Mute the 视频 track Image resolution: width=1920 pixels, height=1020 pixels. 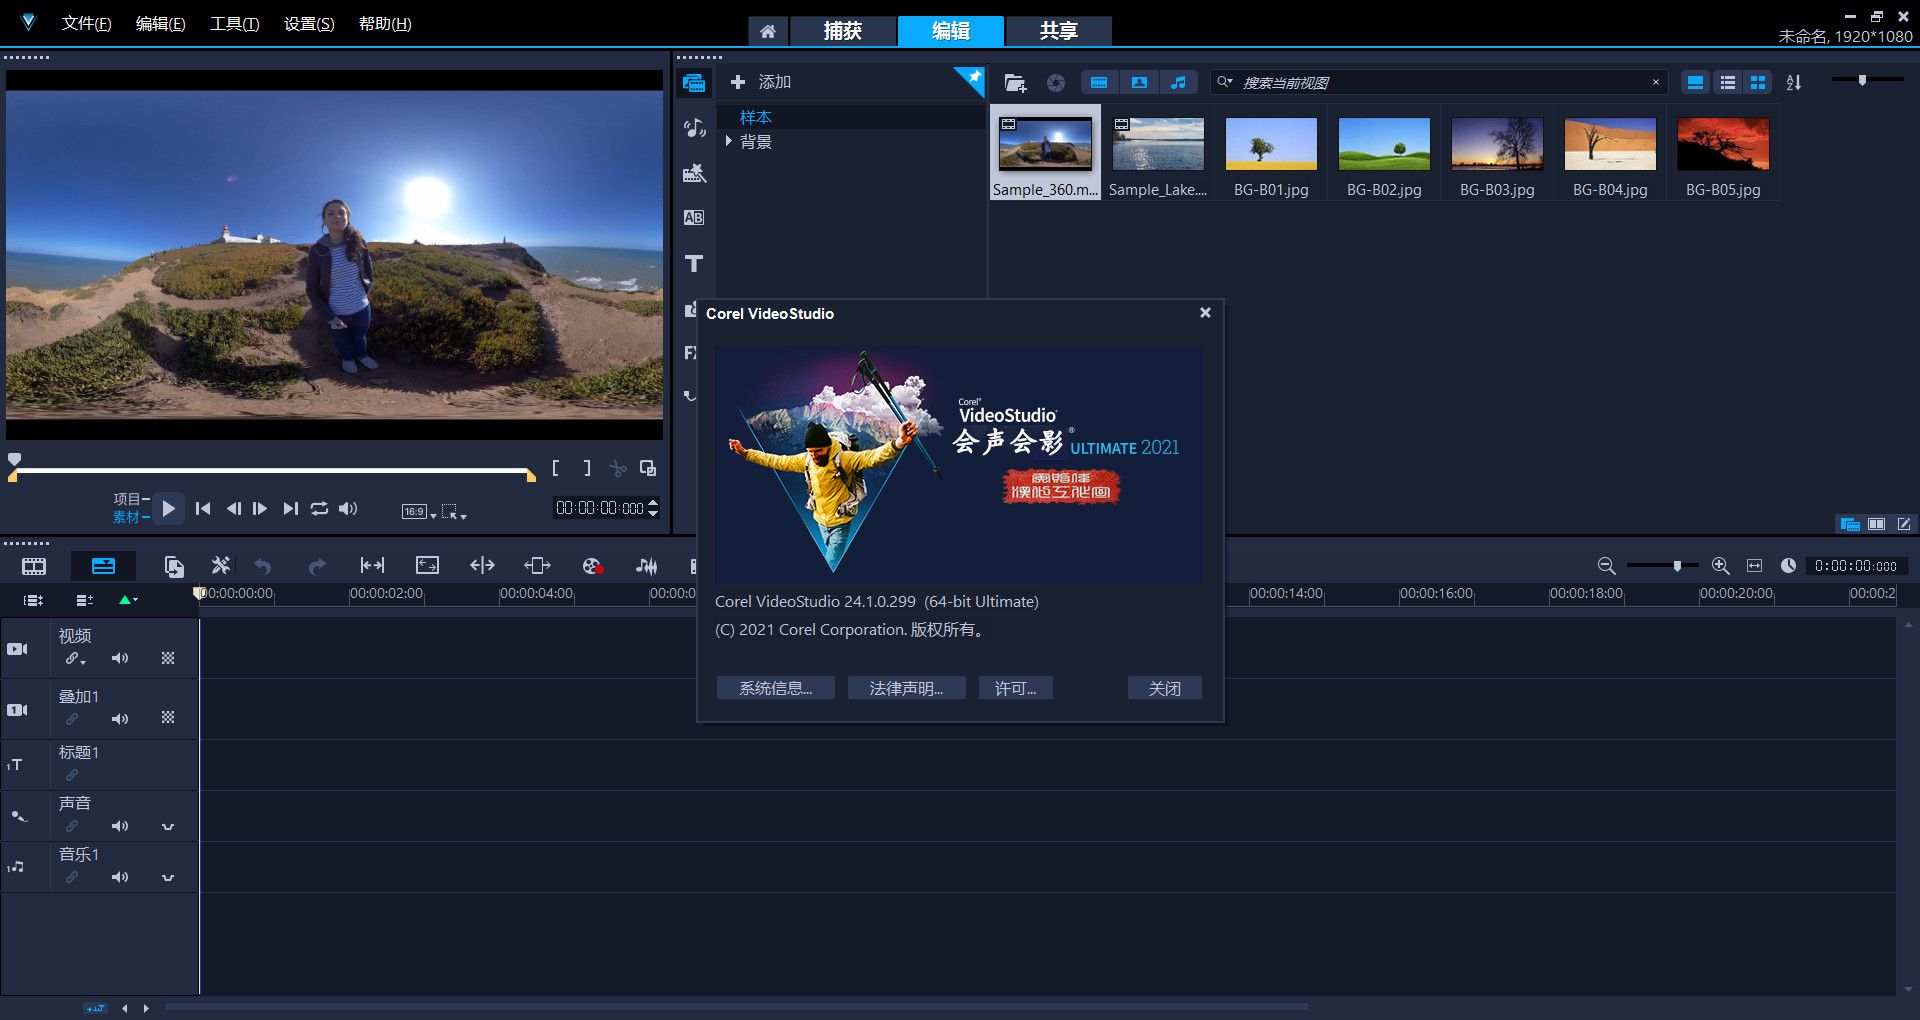(x=120, y=658)
